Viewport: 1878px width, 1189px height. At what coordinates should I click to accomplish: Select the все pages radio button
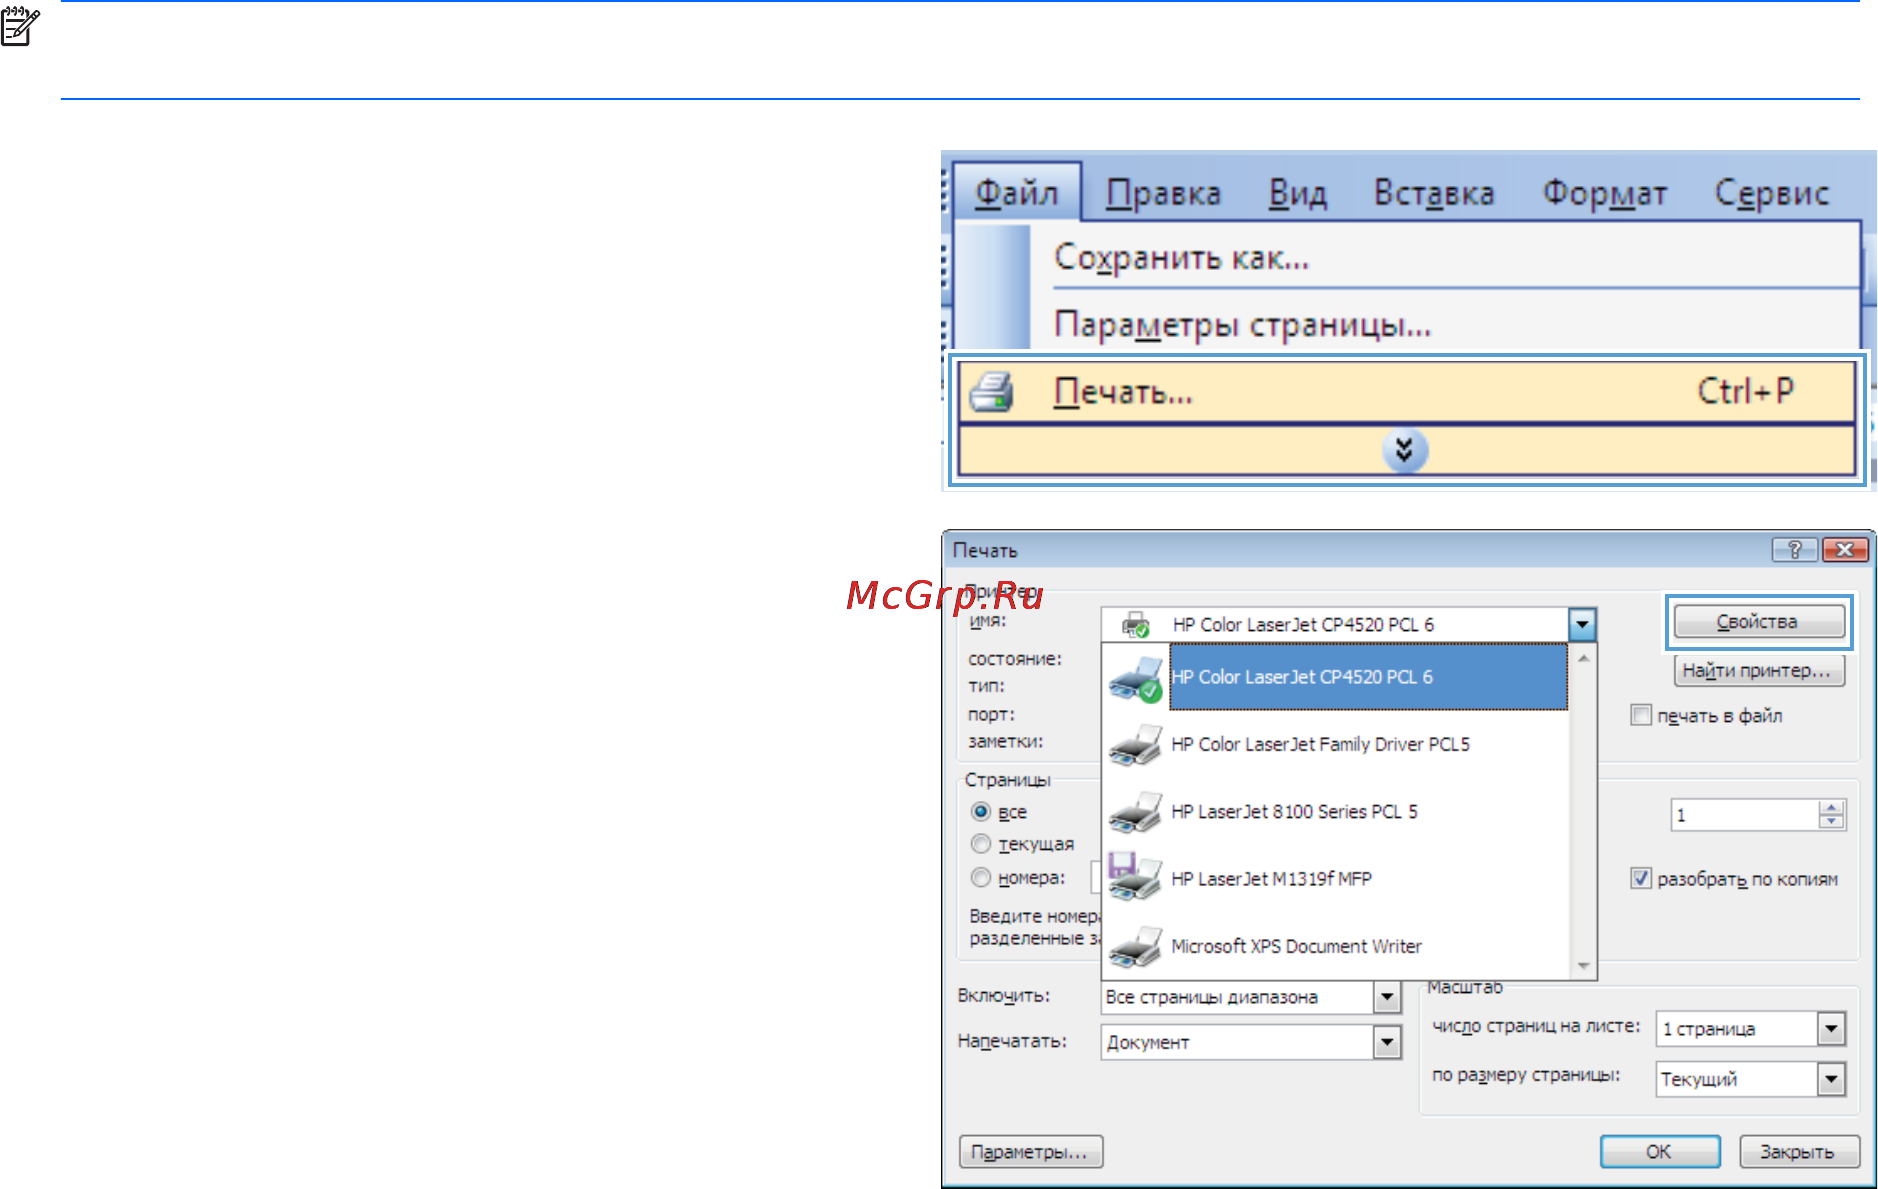(x=981, y=811)
